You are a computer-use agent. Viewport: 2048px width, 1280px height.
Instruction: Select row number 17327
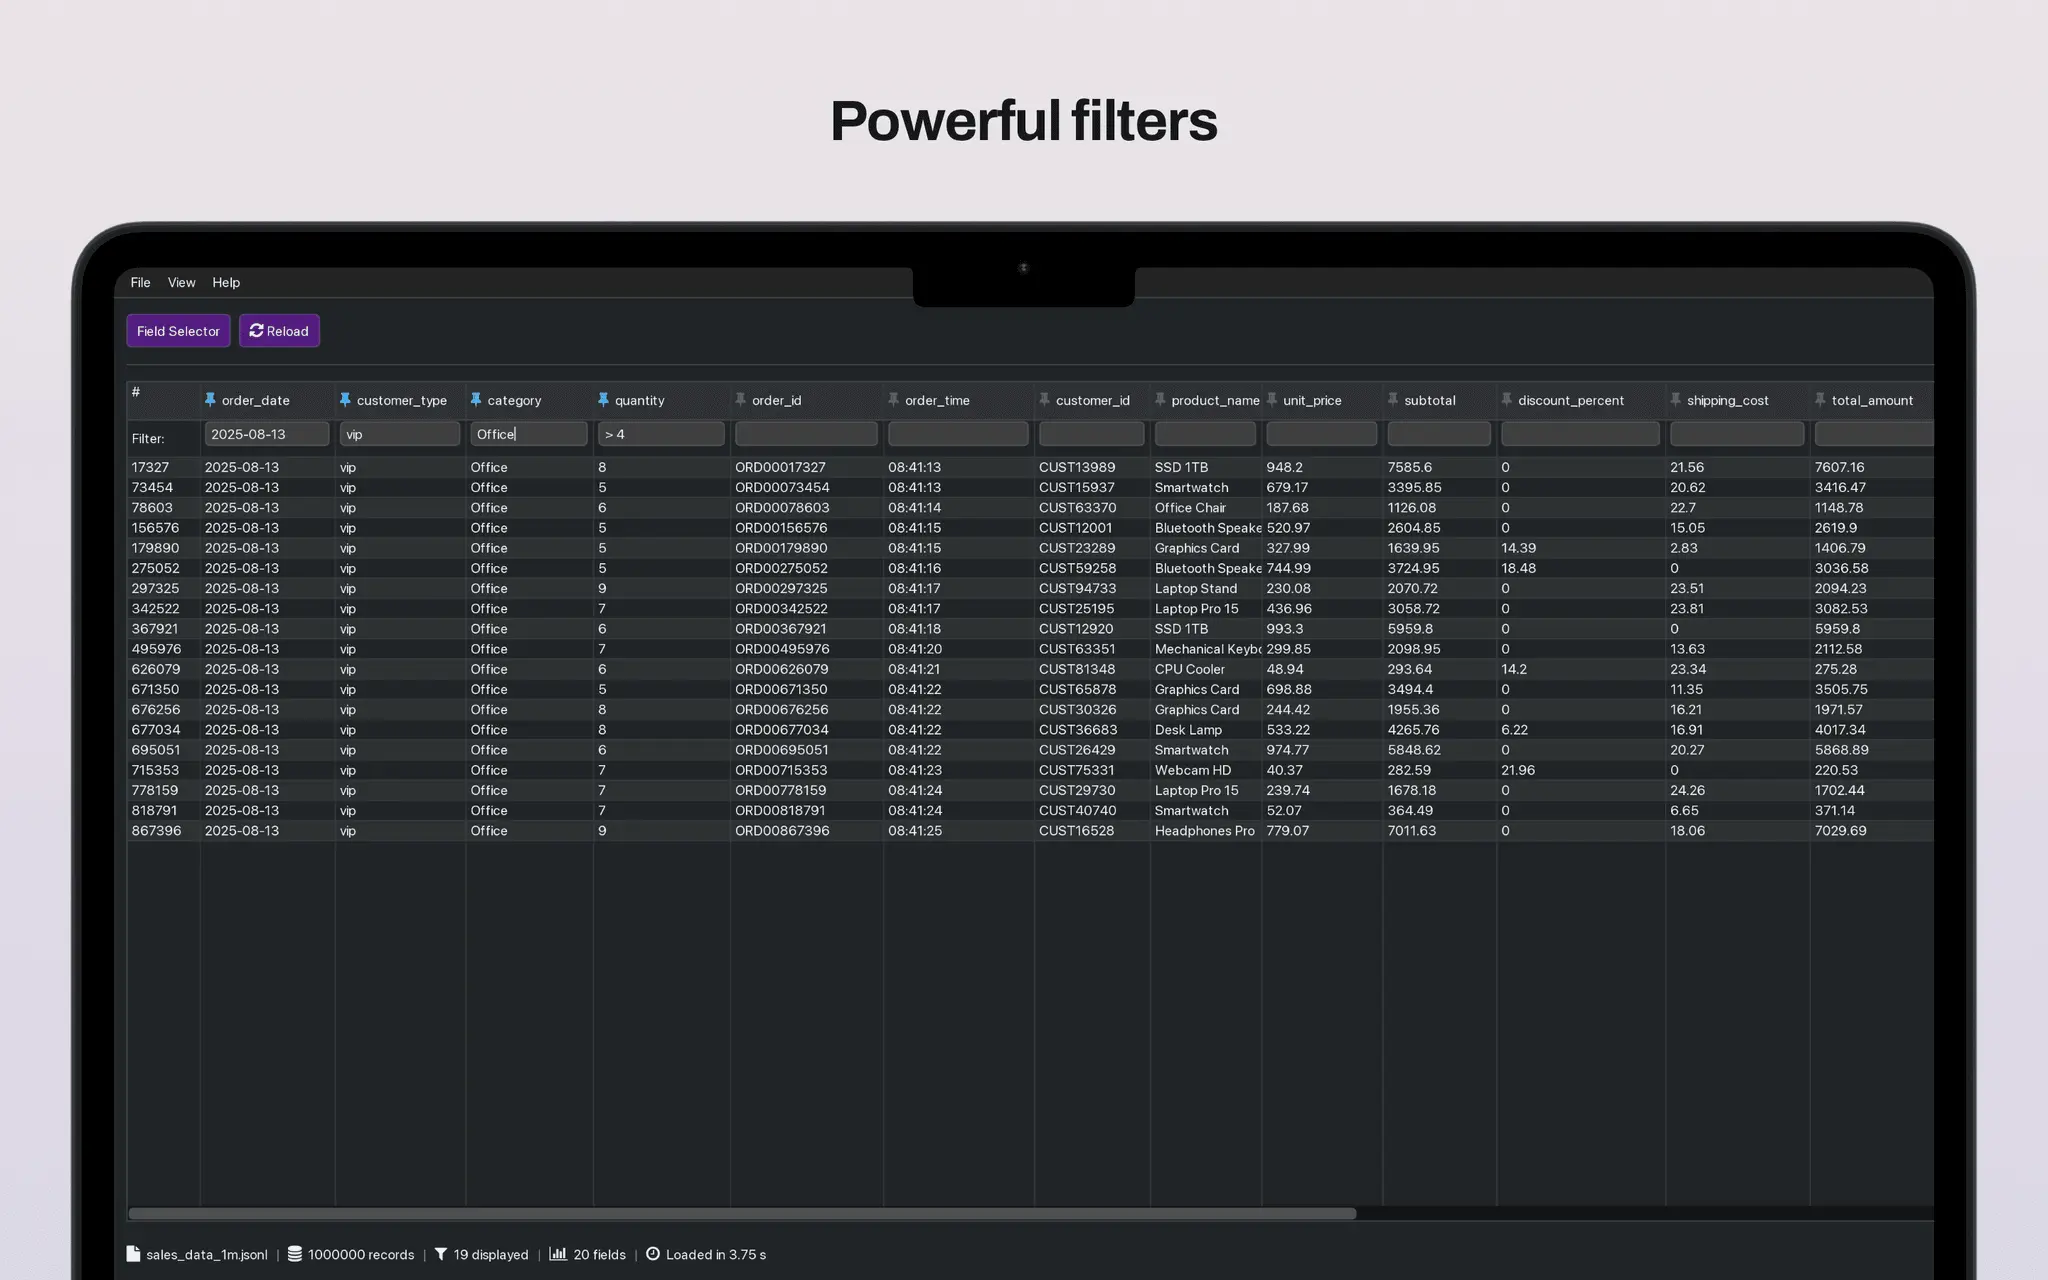pos(150,467)
